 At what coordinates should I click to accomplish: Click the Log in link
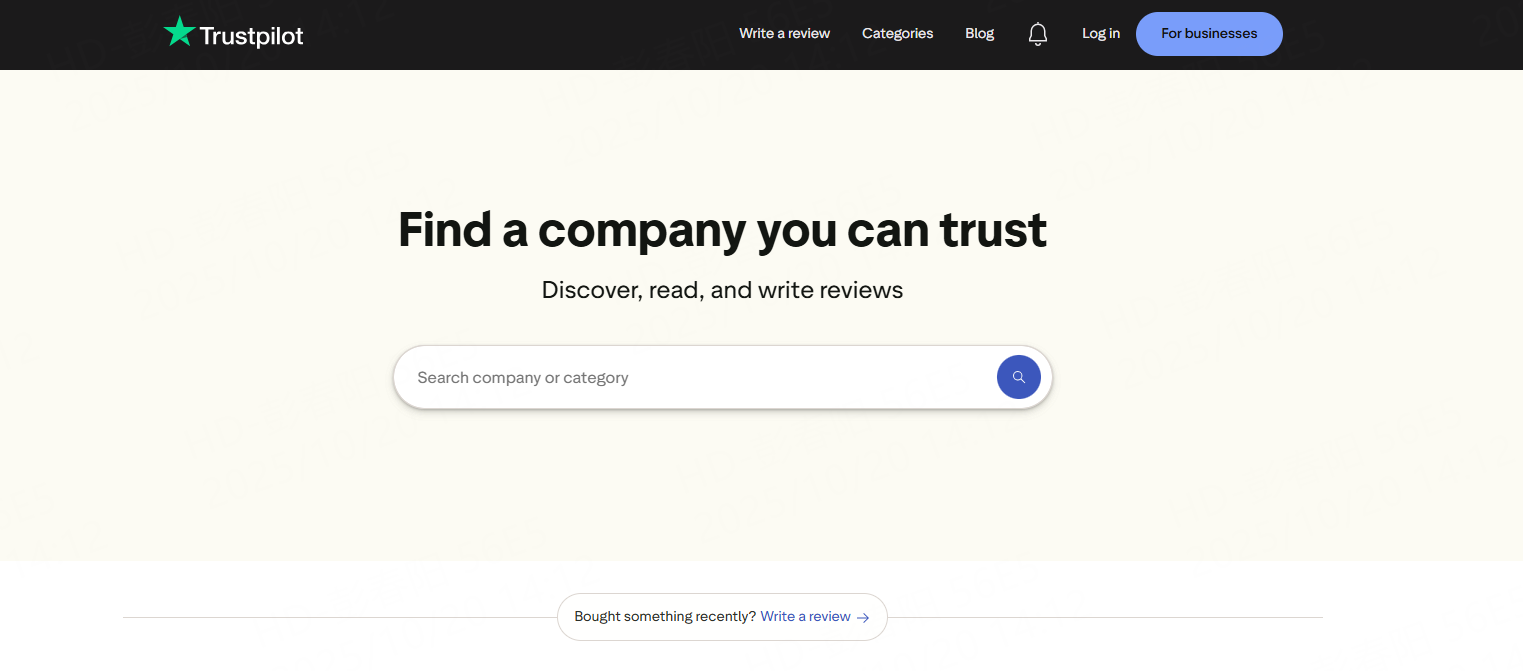coord(1100,34)
